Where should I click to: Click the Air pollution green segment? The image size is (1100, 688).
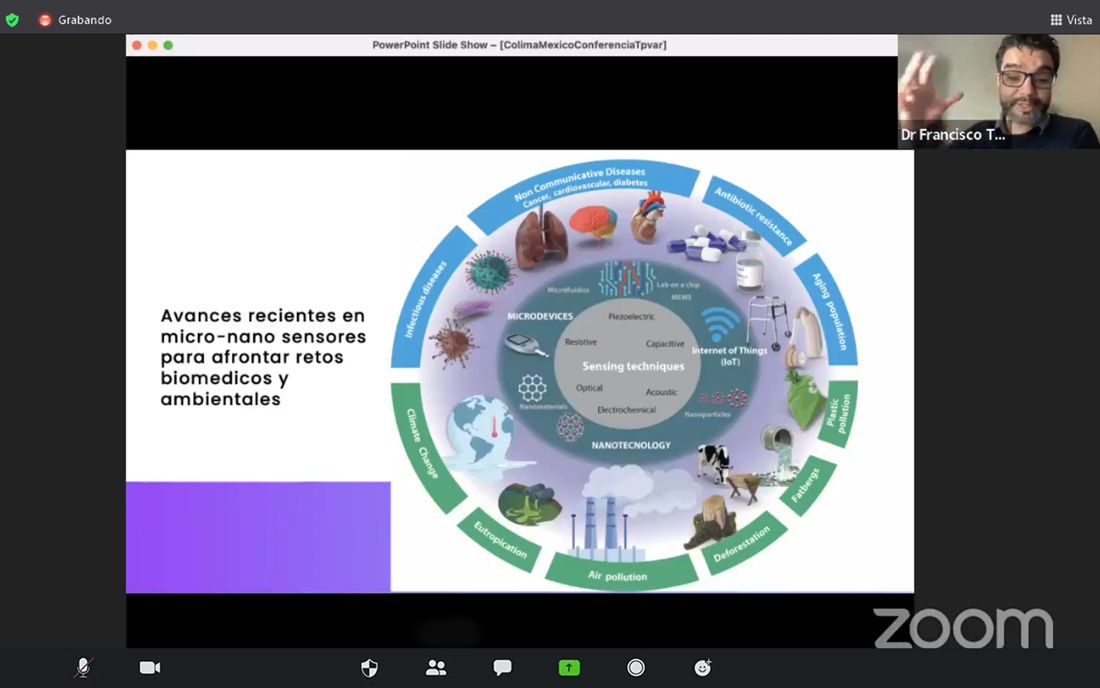click(619, 575)
